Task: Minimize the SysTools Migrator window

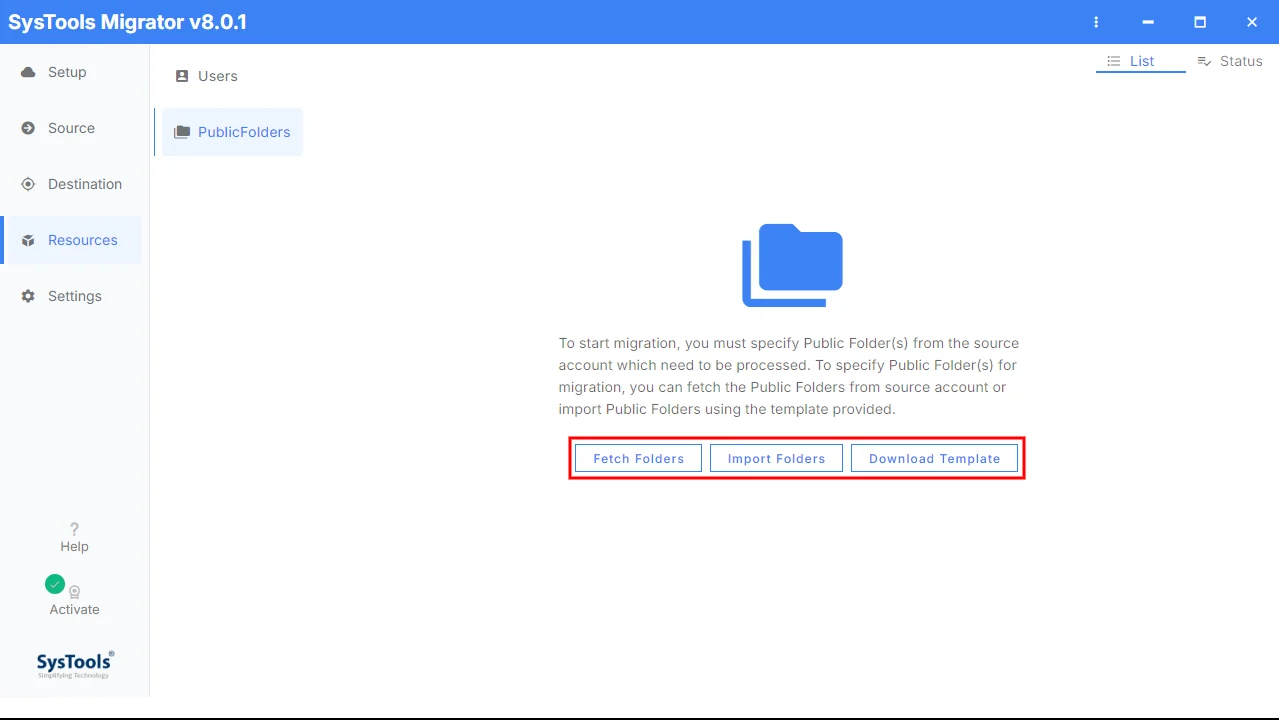Action: (x=1148, y=22)
